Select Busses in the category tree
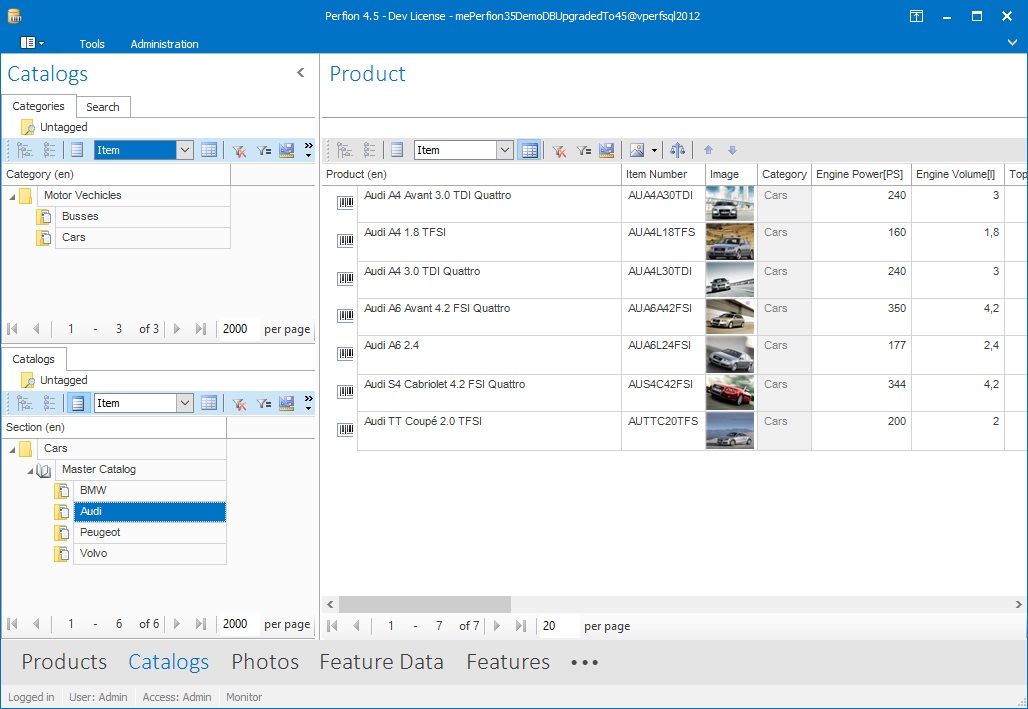Image resolution: width=1028 pixels, height=709 pixels. point(143,216)
